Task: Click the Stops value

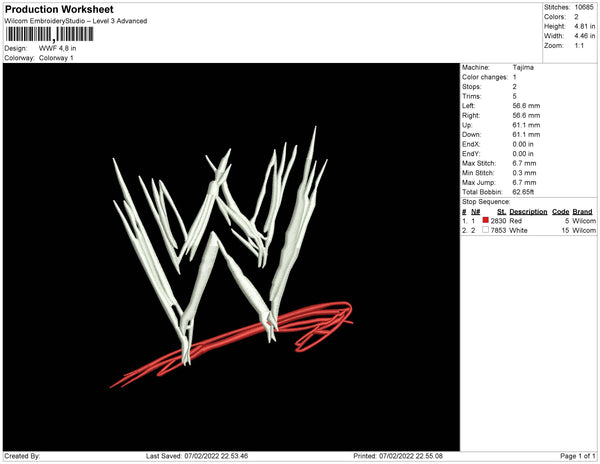Action: pyautogui.click(x=515, y=86)
